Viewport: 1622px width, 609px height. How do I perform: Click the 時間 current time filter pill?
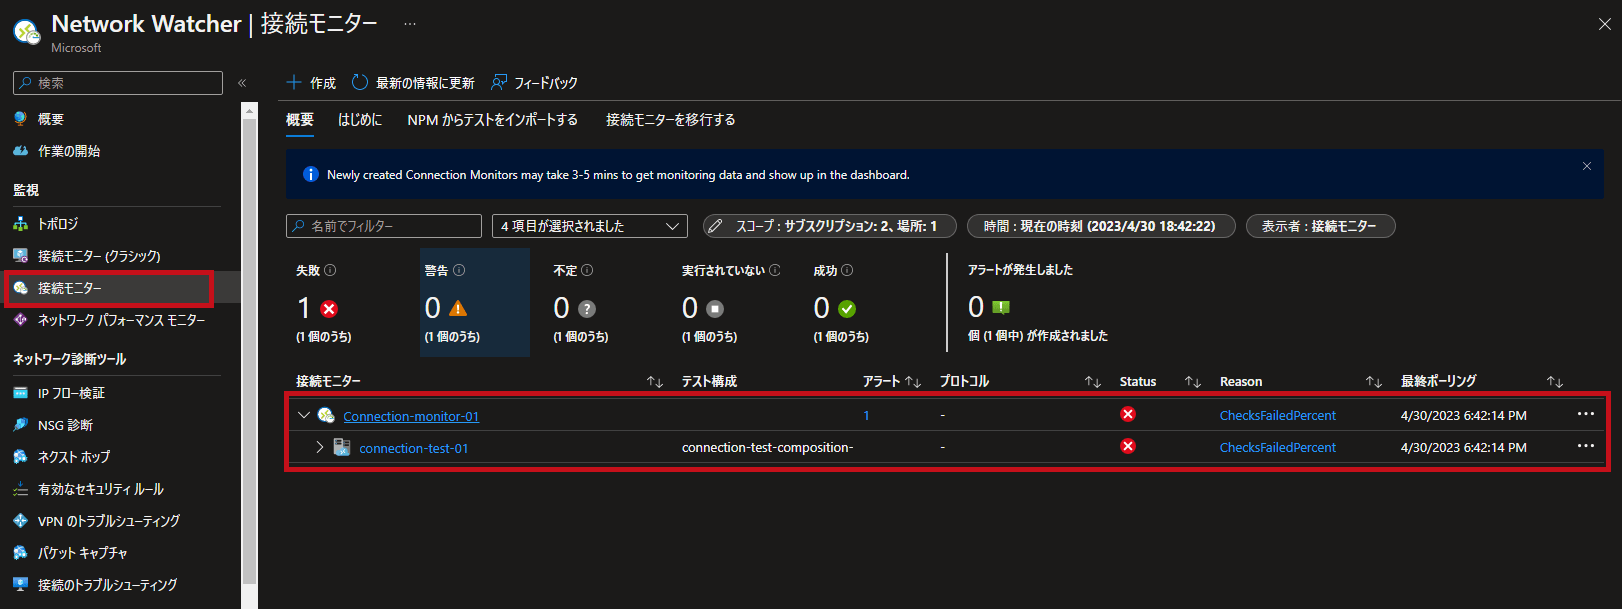pos(1101,226)
